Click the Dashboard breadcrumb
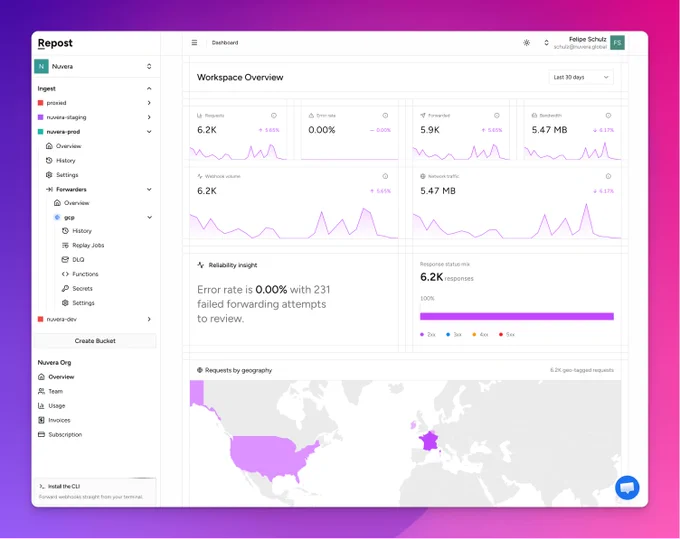Image resolution: width=680 pixels, height=539 pixels. [225, 42]
